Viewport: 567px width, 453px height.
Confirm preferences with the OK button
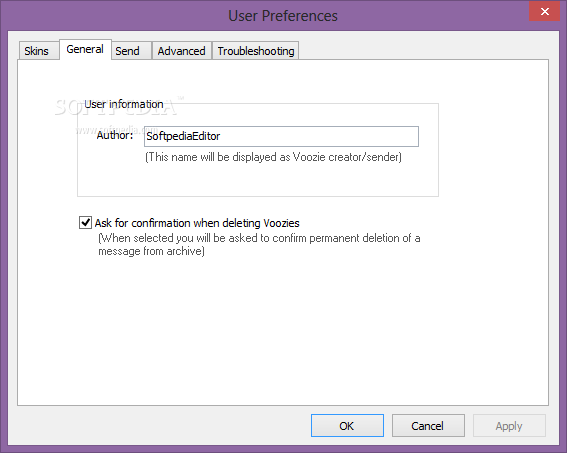coord(347,426)
